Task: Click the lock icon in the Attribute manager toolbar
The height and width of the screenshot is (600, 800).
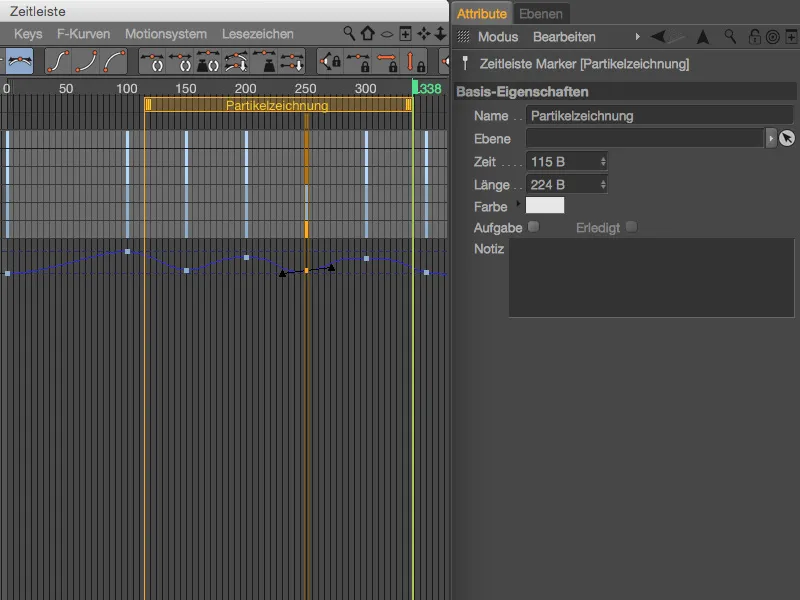Action: [753, 38]
